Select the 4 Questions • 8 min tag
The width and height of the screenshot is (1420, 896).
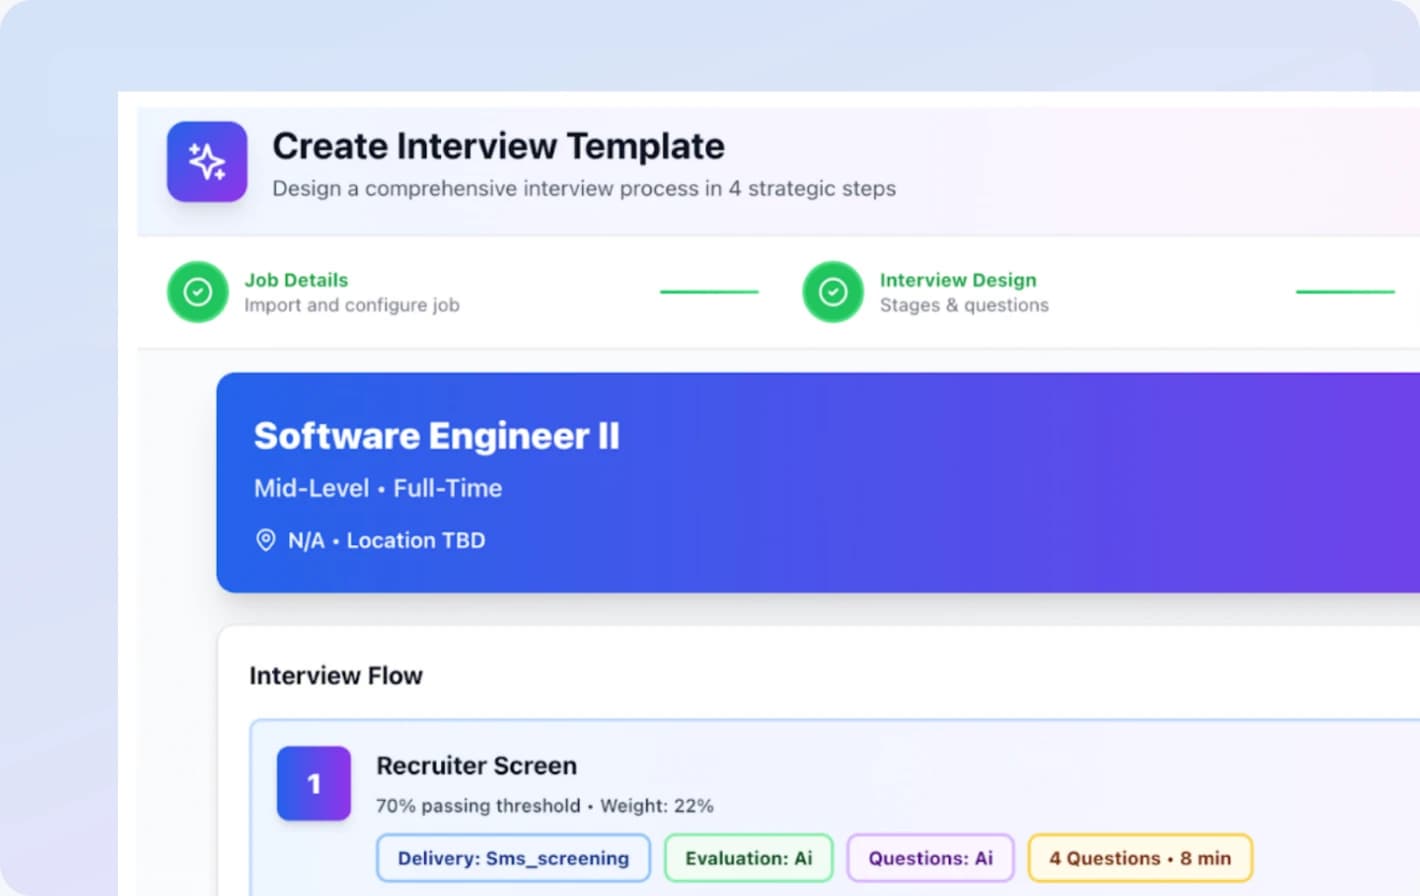coord(1140,858)
